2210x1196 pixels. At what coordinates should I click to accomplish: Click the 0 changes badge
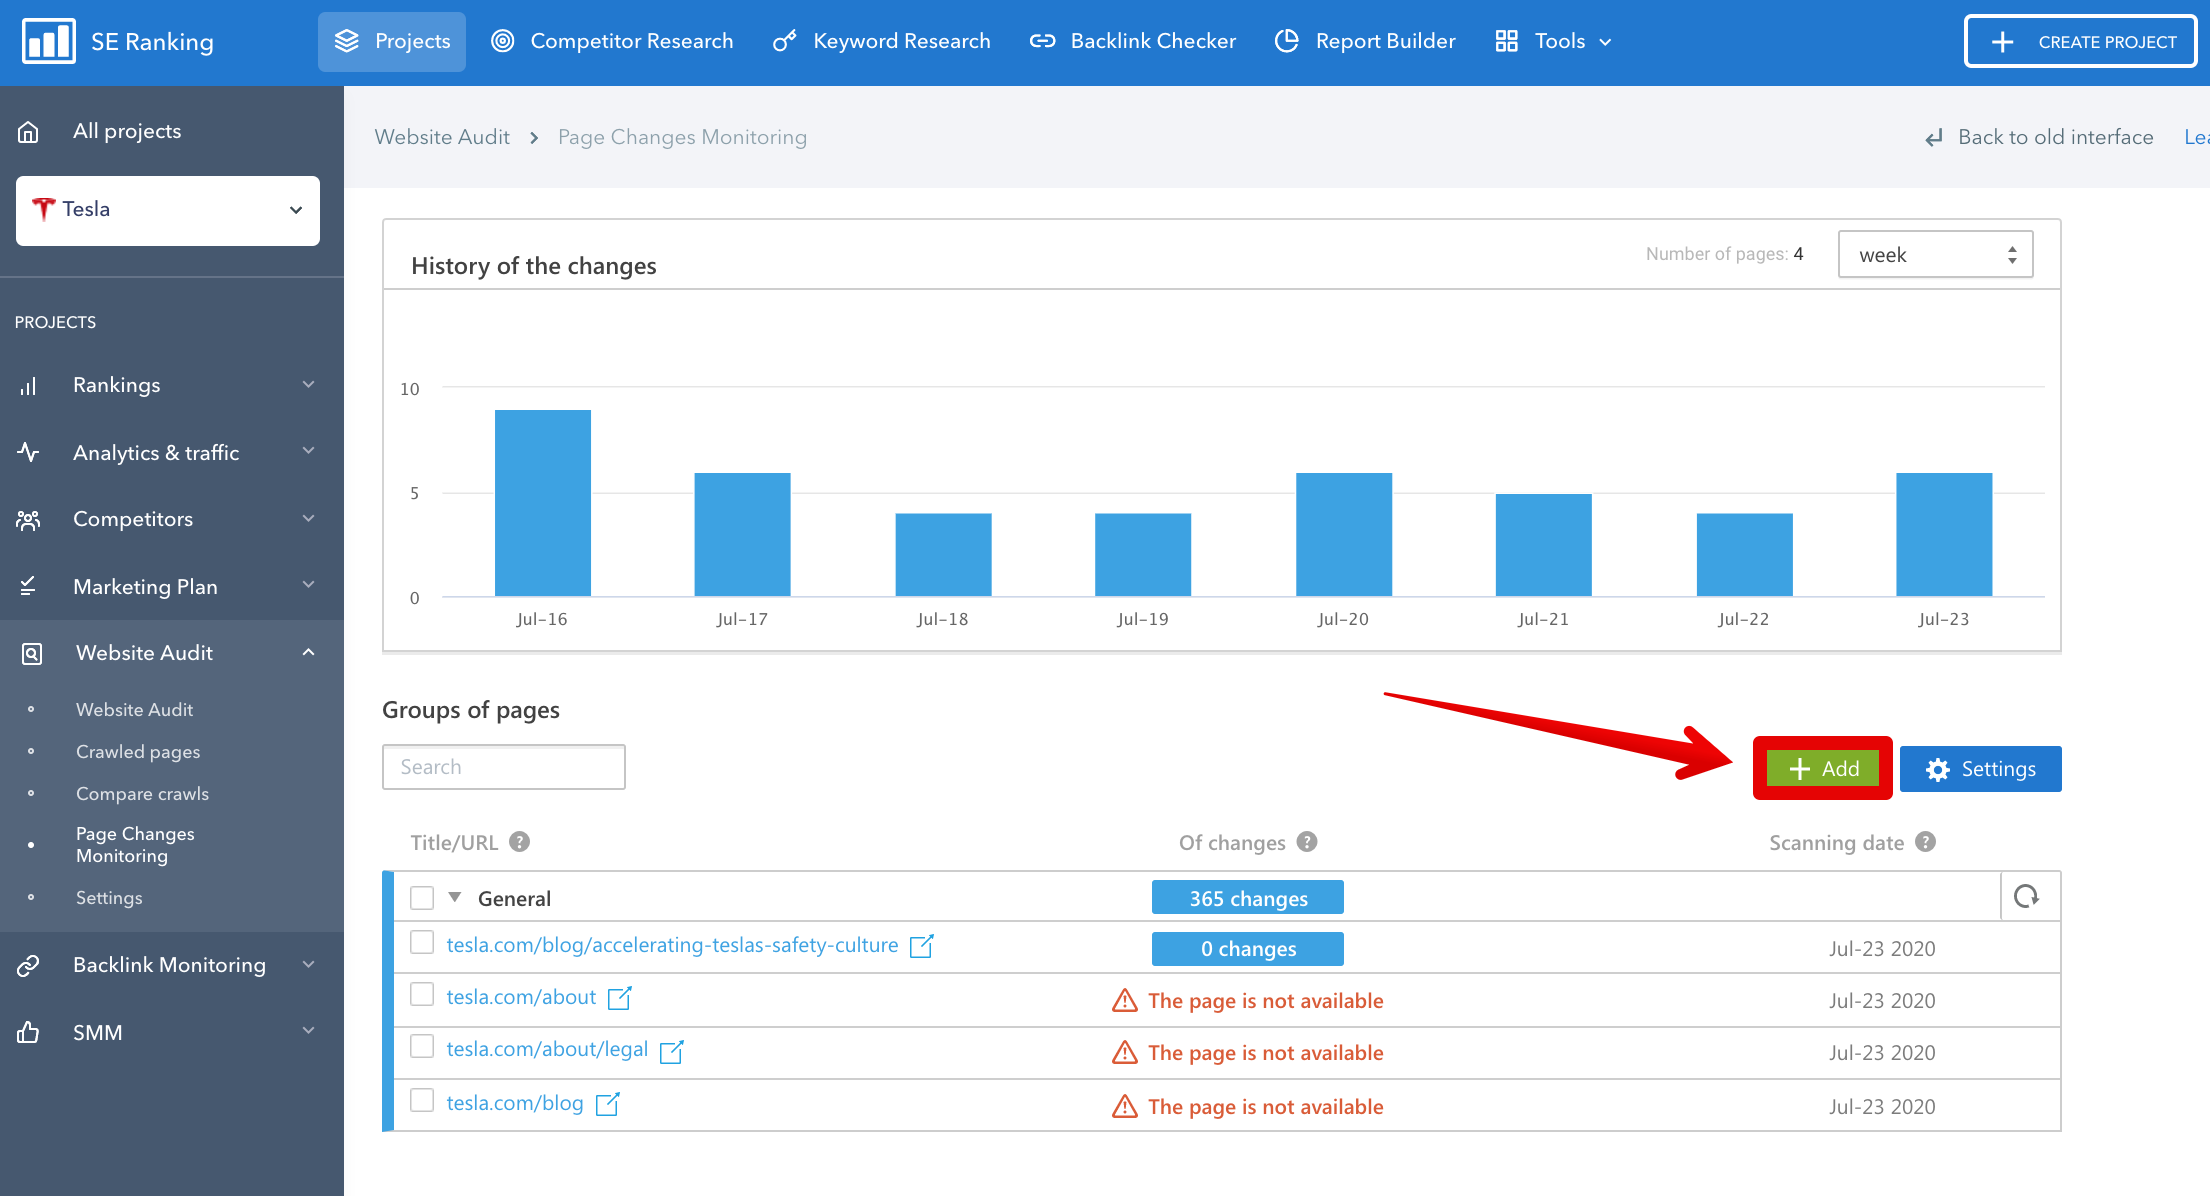point(1248,949)
